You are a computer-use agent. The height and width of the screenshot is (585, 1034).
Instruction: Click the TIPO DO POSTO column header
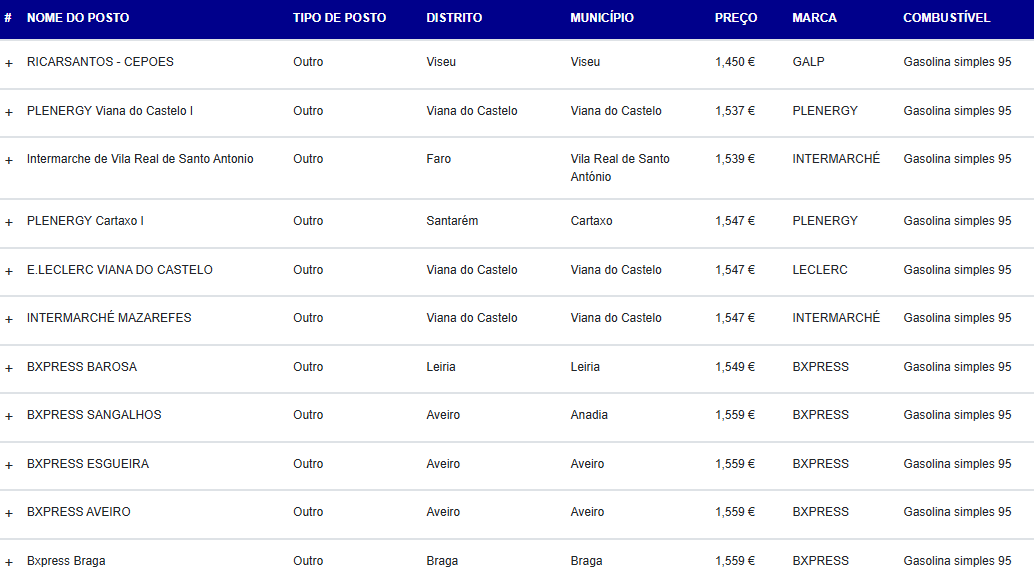[x=339, y=18]
